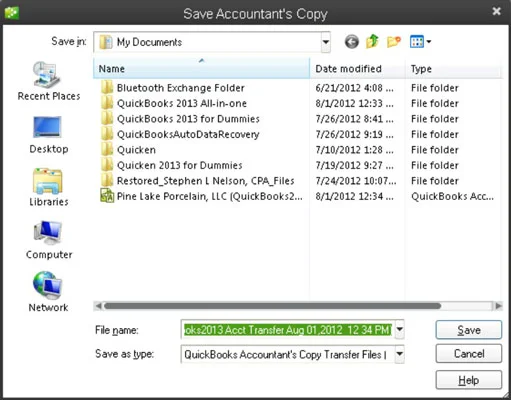
Task: Click the back navigation arrow icon
Action: click(x=351, y=42)
